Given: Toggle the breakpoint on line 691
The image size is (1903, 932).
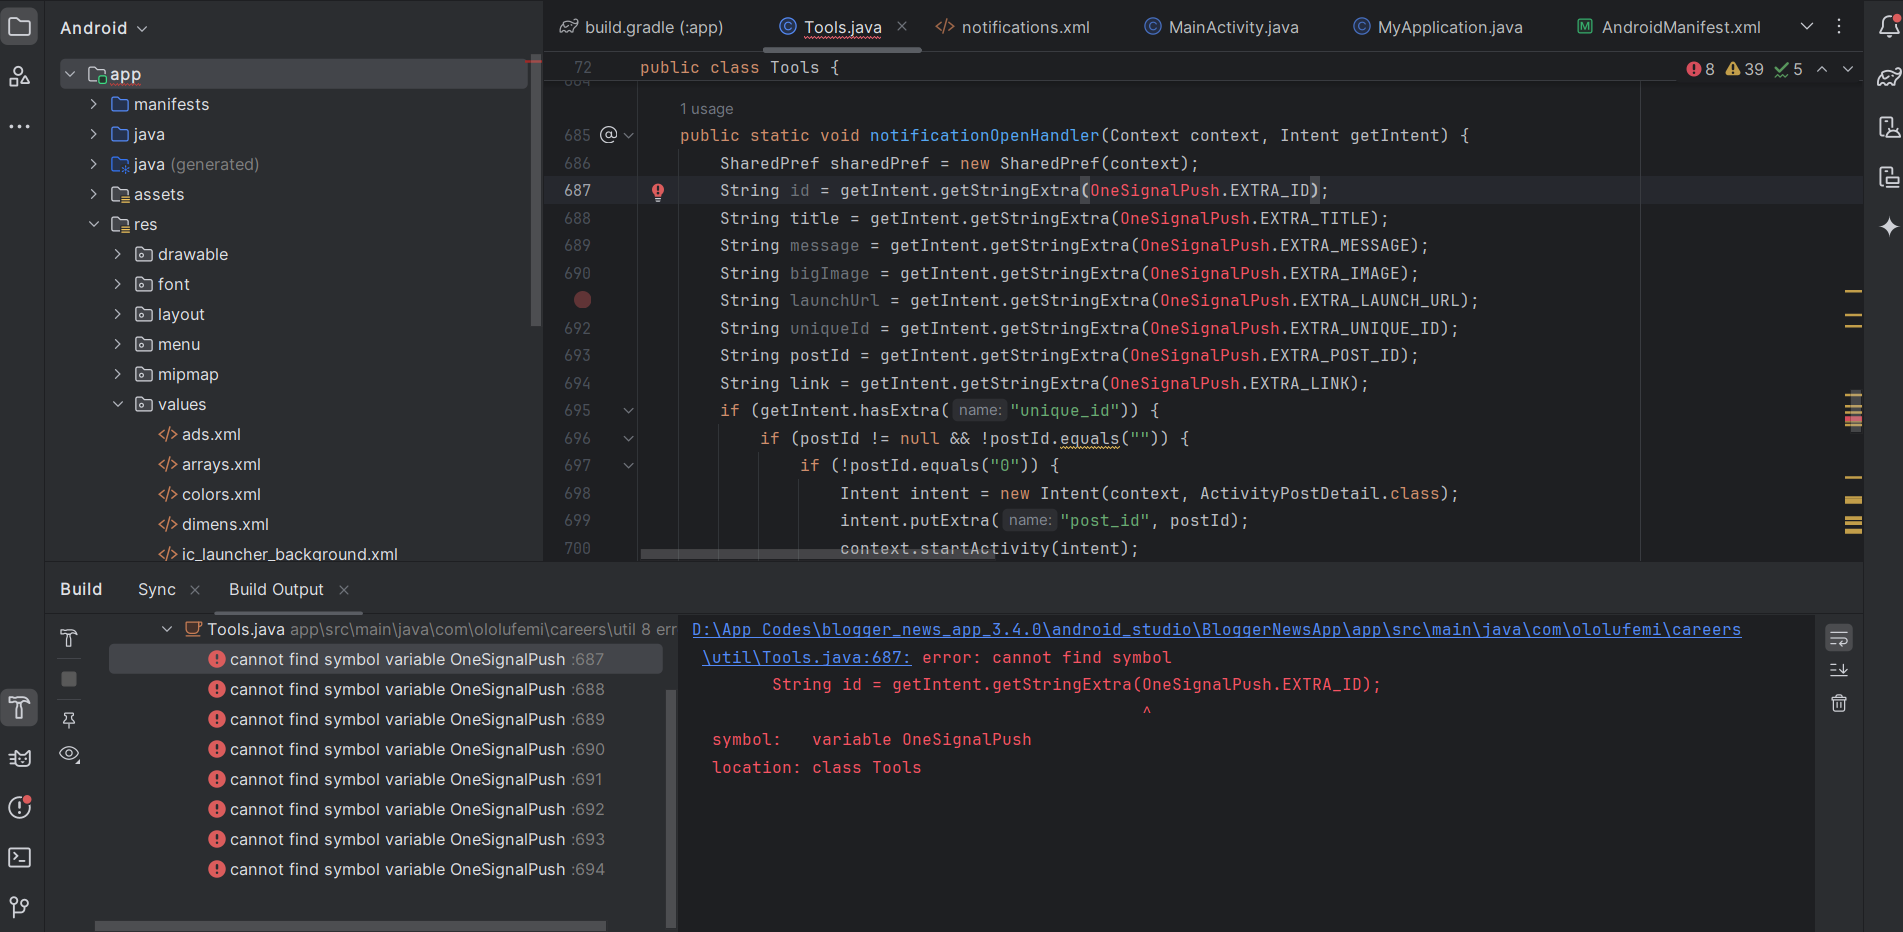Looking at the screenshot, I should click(583, 300).
